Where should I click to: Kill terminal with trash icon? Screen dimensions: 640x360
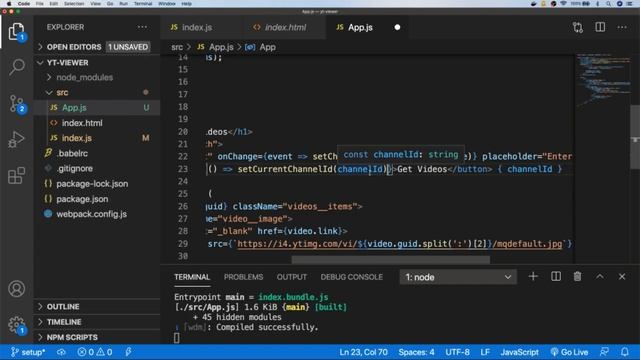(577, 277)
